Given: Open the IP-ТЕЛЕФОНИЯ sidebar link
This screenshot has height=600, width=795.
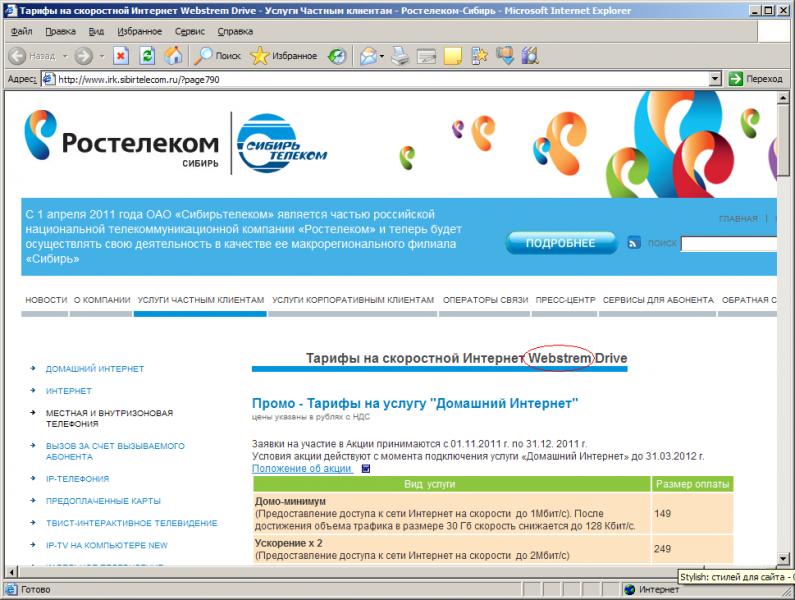Looking at the screenshot, I should tap(77, 479).
